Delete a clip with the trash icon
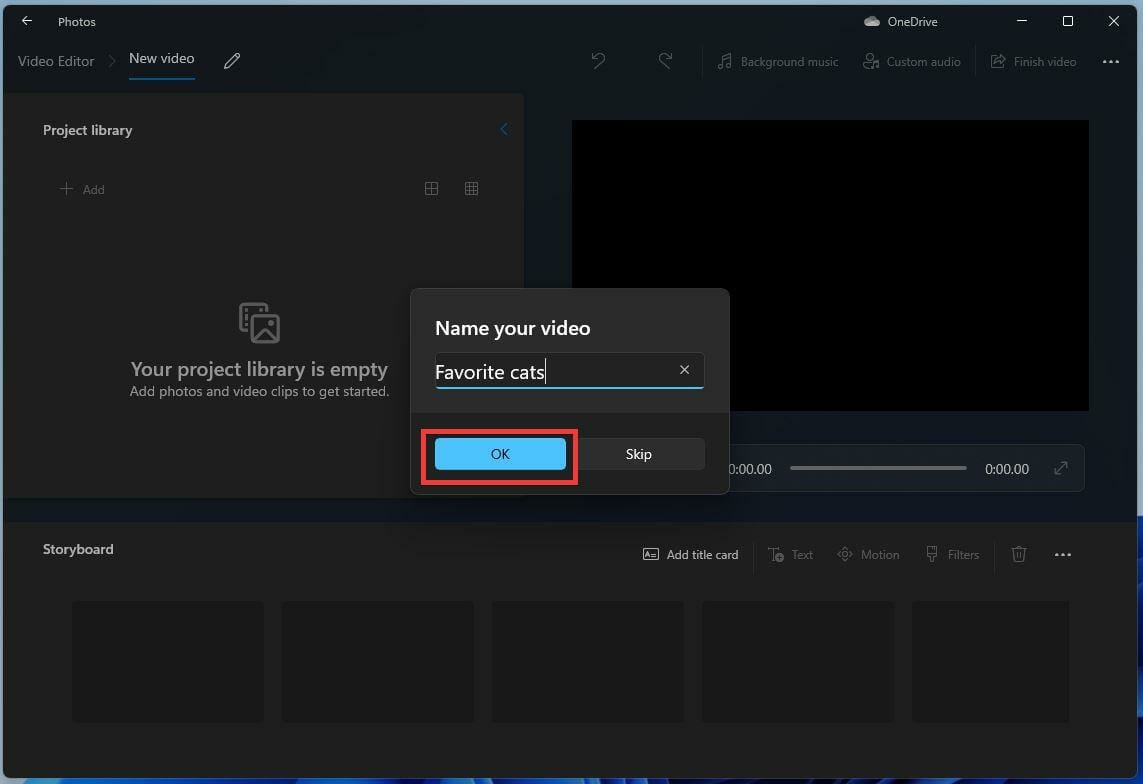 (1018, 554)
